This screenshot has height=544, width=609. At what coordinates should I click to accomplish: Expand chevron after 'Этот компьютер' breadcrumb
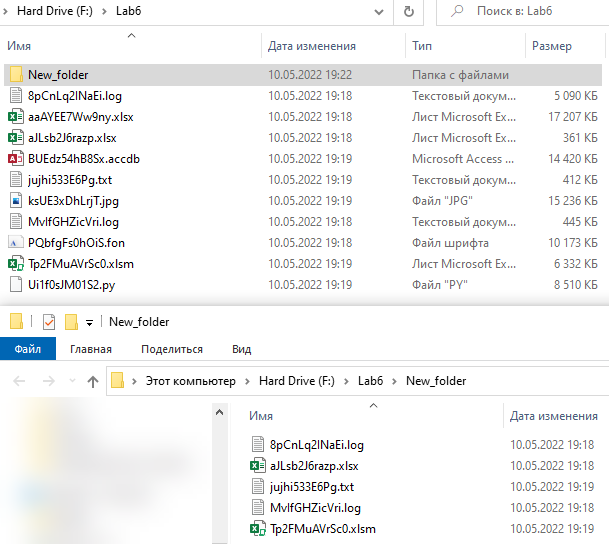(247, 381)
